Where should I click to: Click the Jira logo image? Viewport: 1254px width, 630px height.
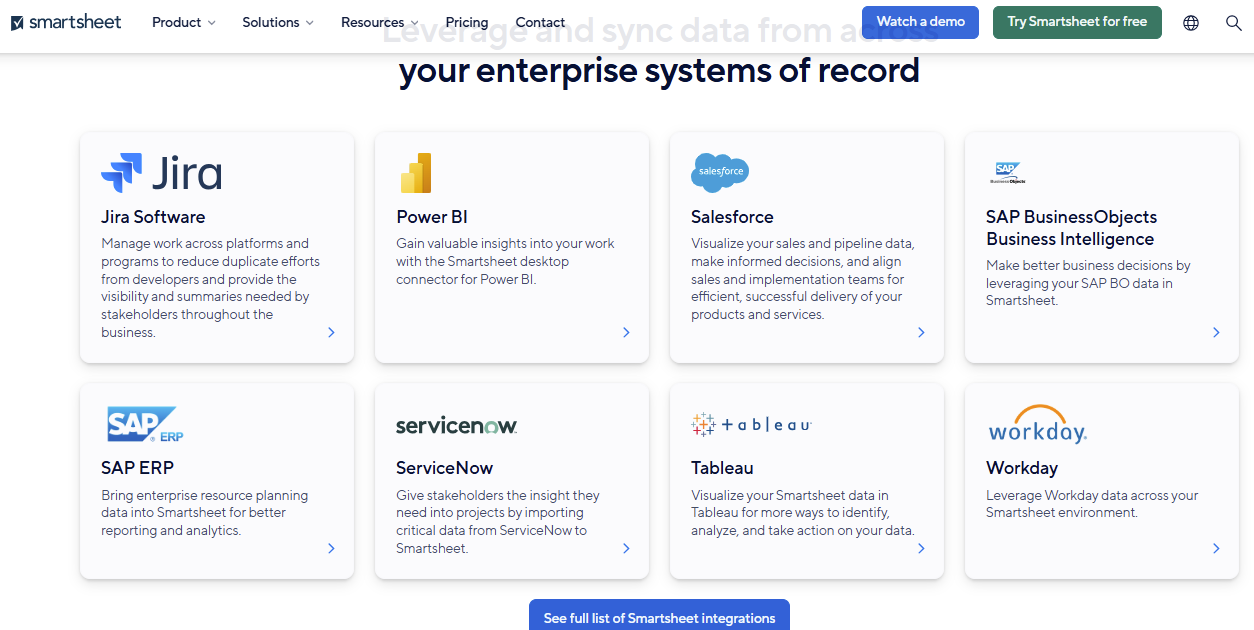tap(161, 173)
